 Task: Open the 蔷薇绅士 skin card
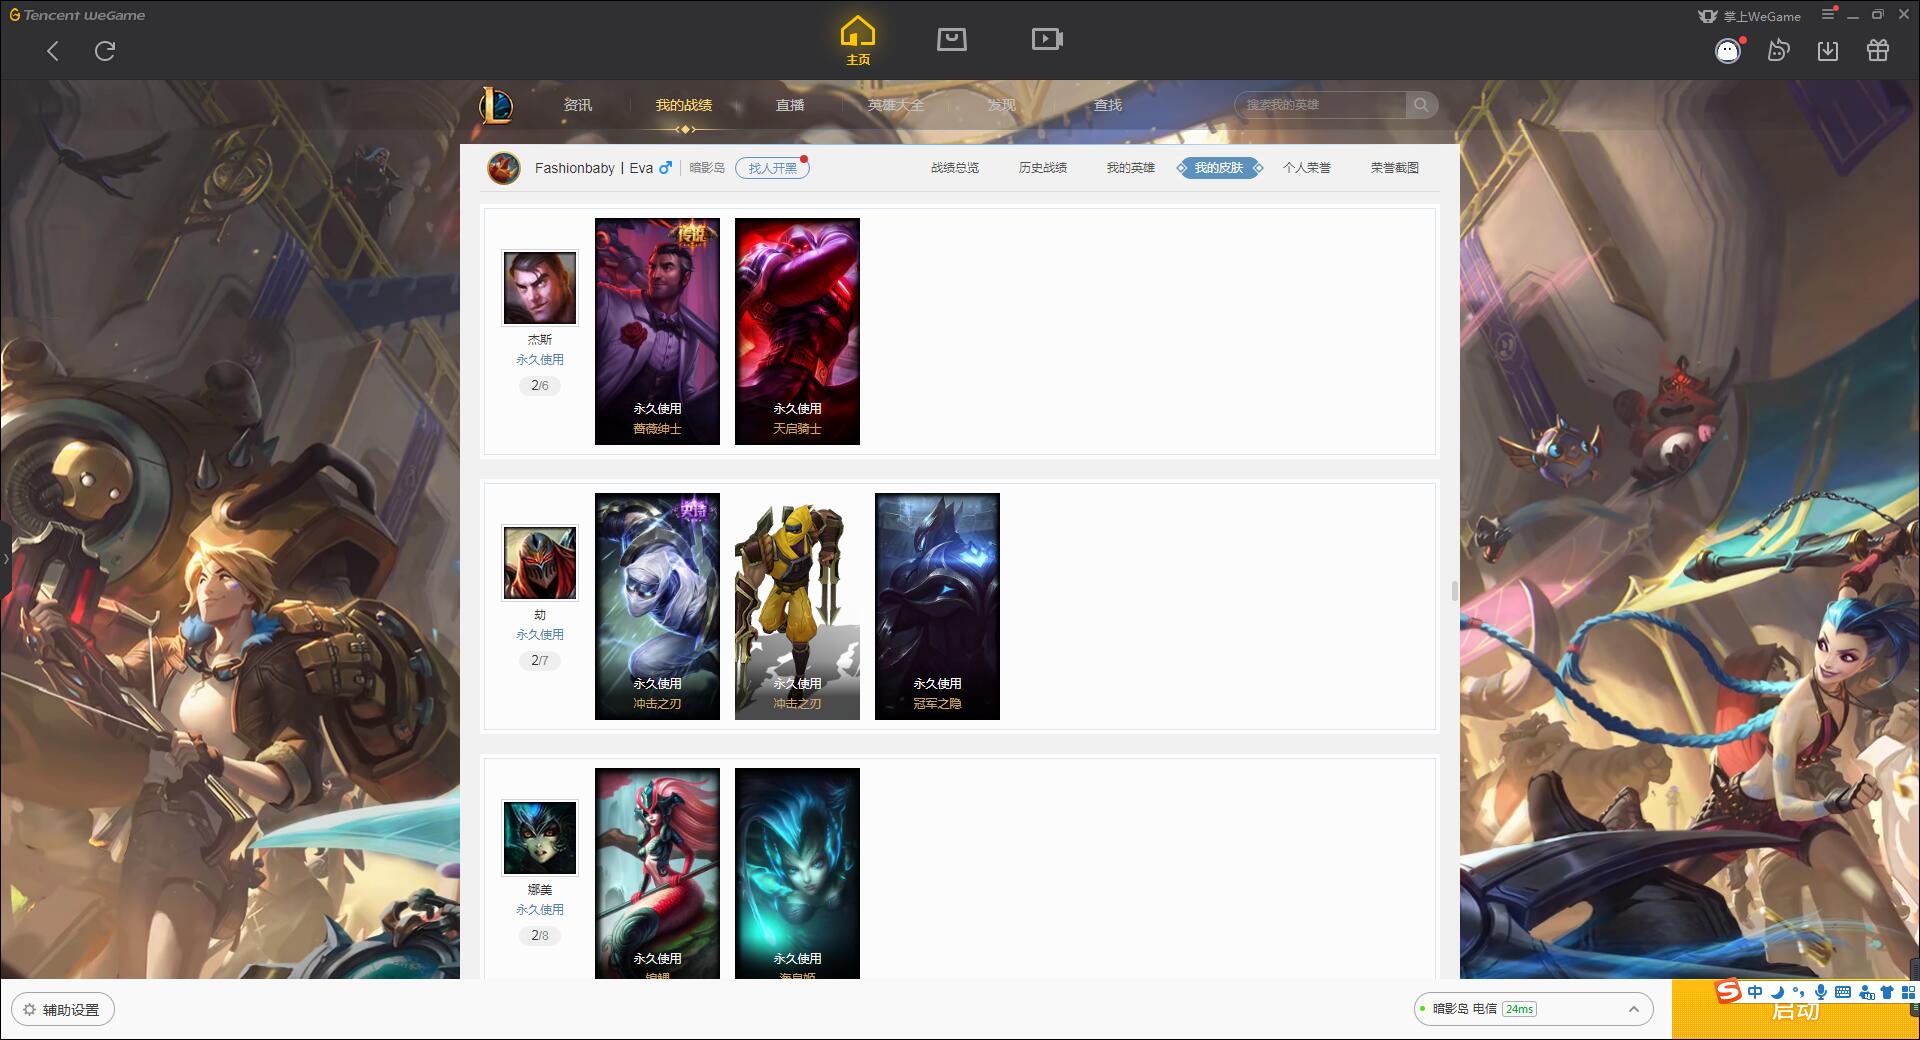[657, 331]
